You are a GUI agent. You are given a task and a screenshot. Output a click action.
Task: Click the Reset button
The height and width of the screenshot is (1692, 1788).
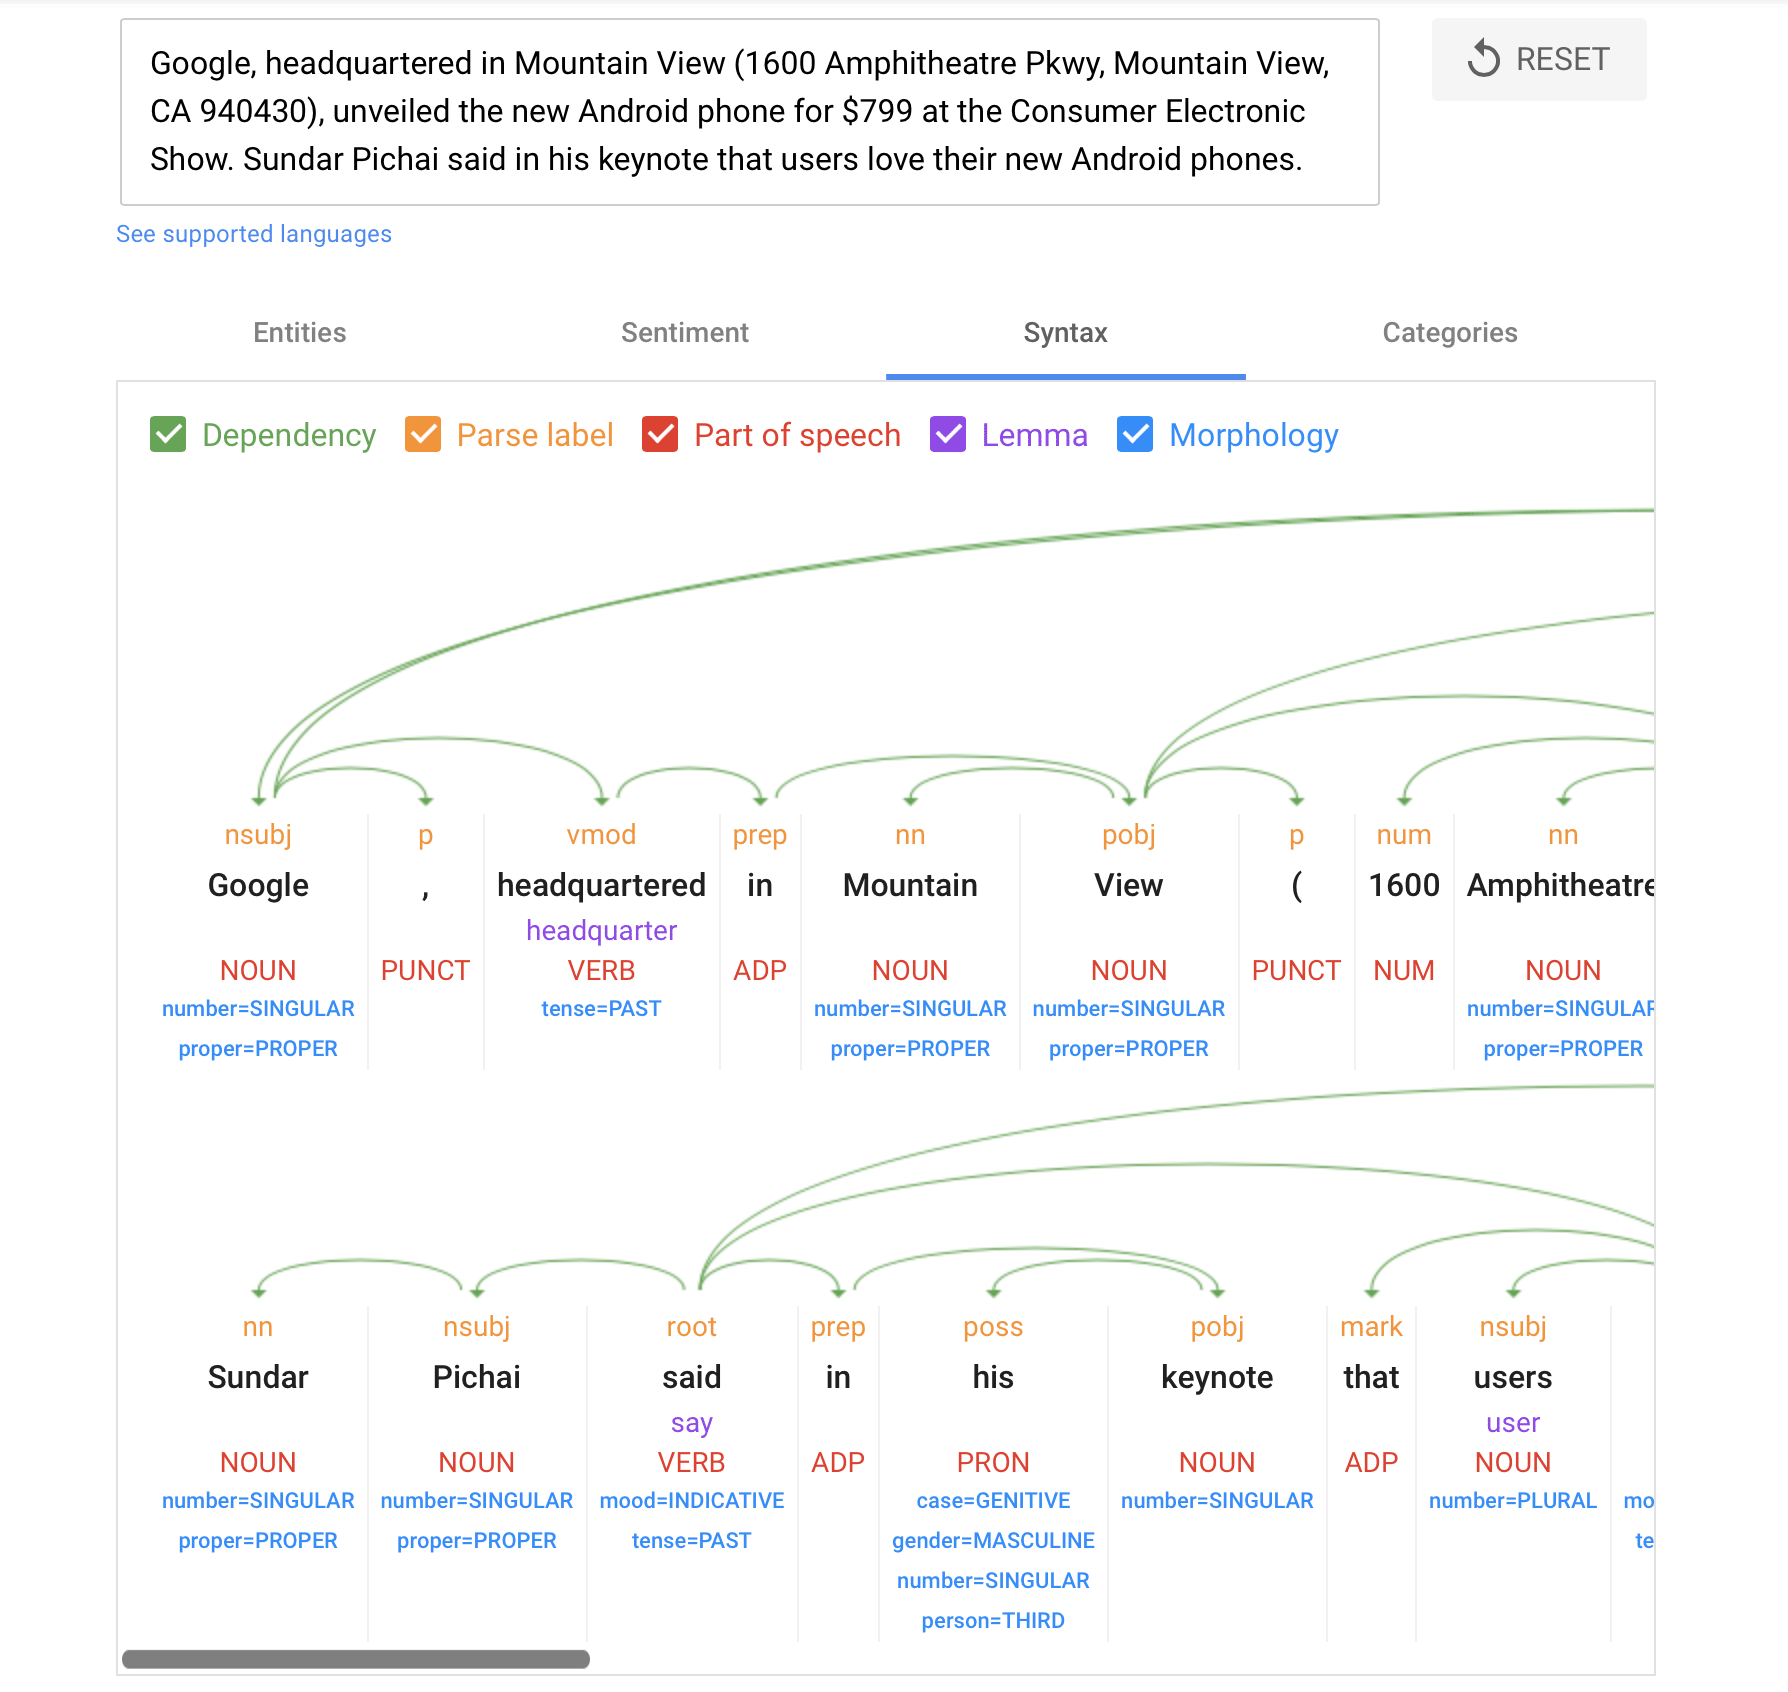[x=1538, y=60]
